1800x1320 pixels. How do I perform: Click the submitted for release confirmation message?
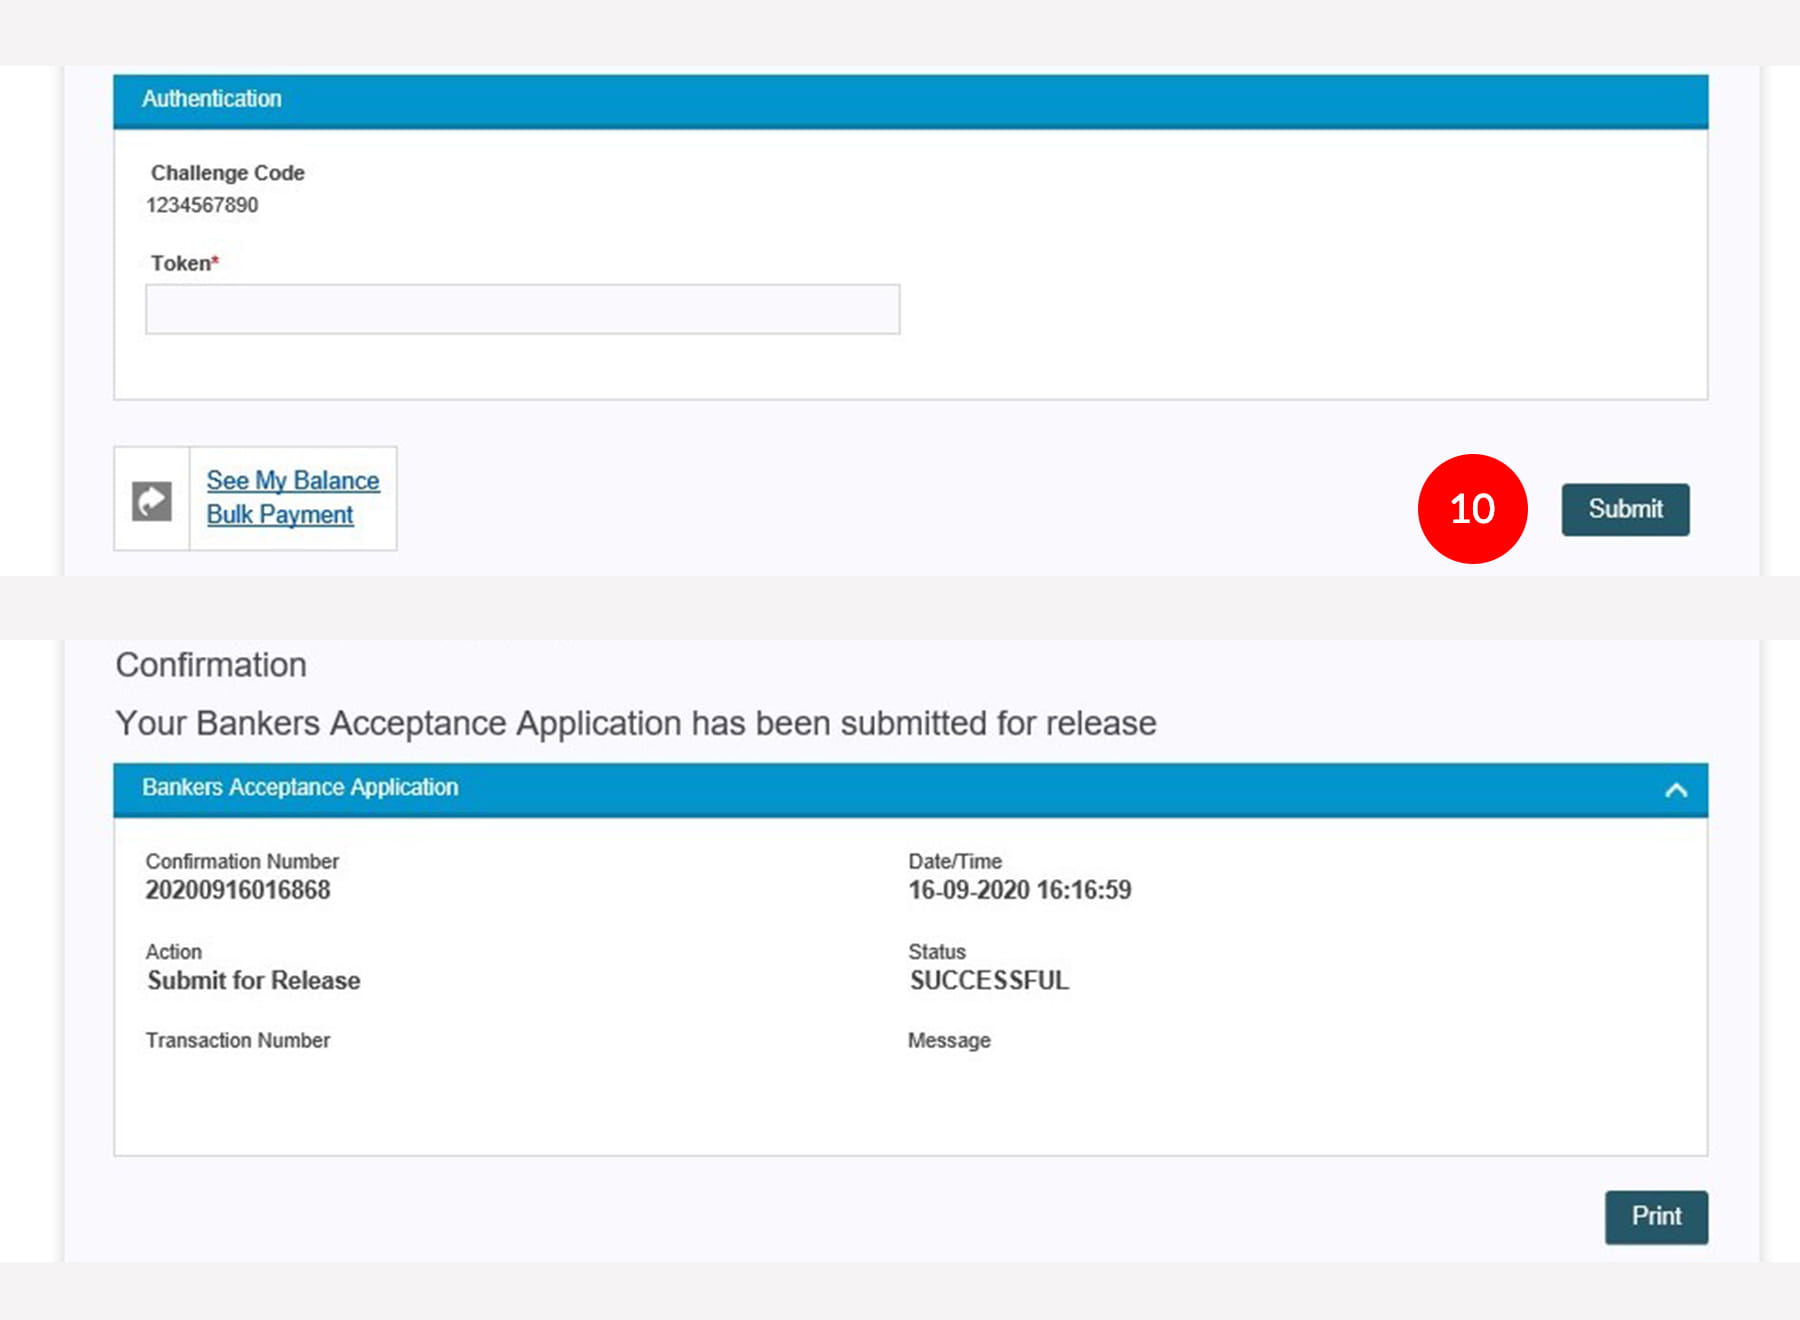coord(636,723)
